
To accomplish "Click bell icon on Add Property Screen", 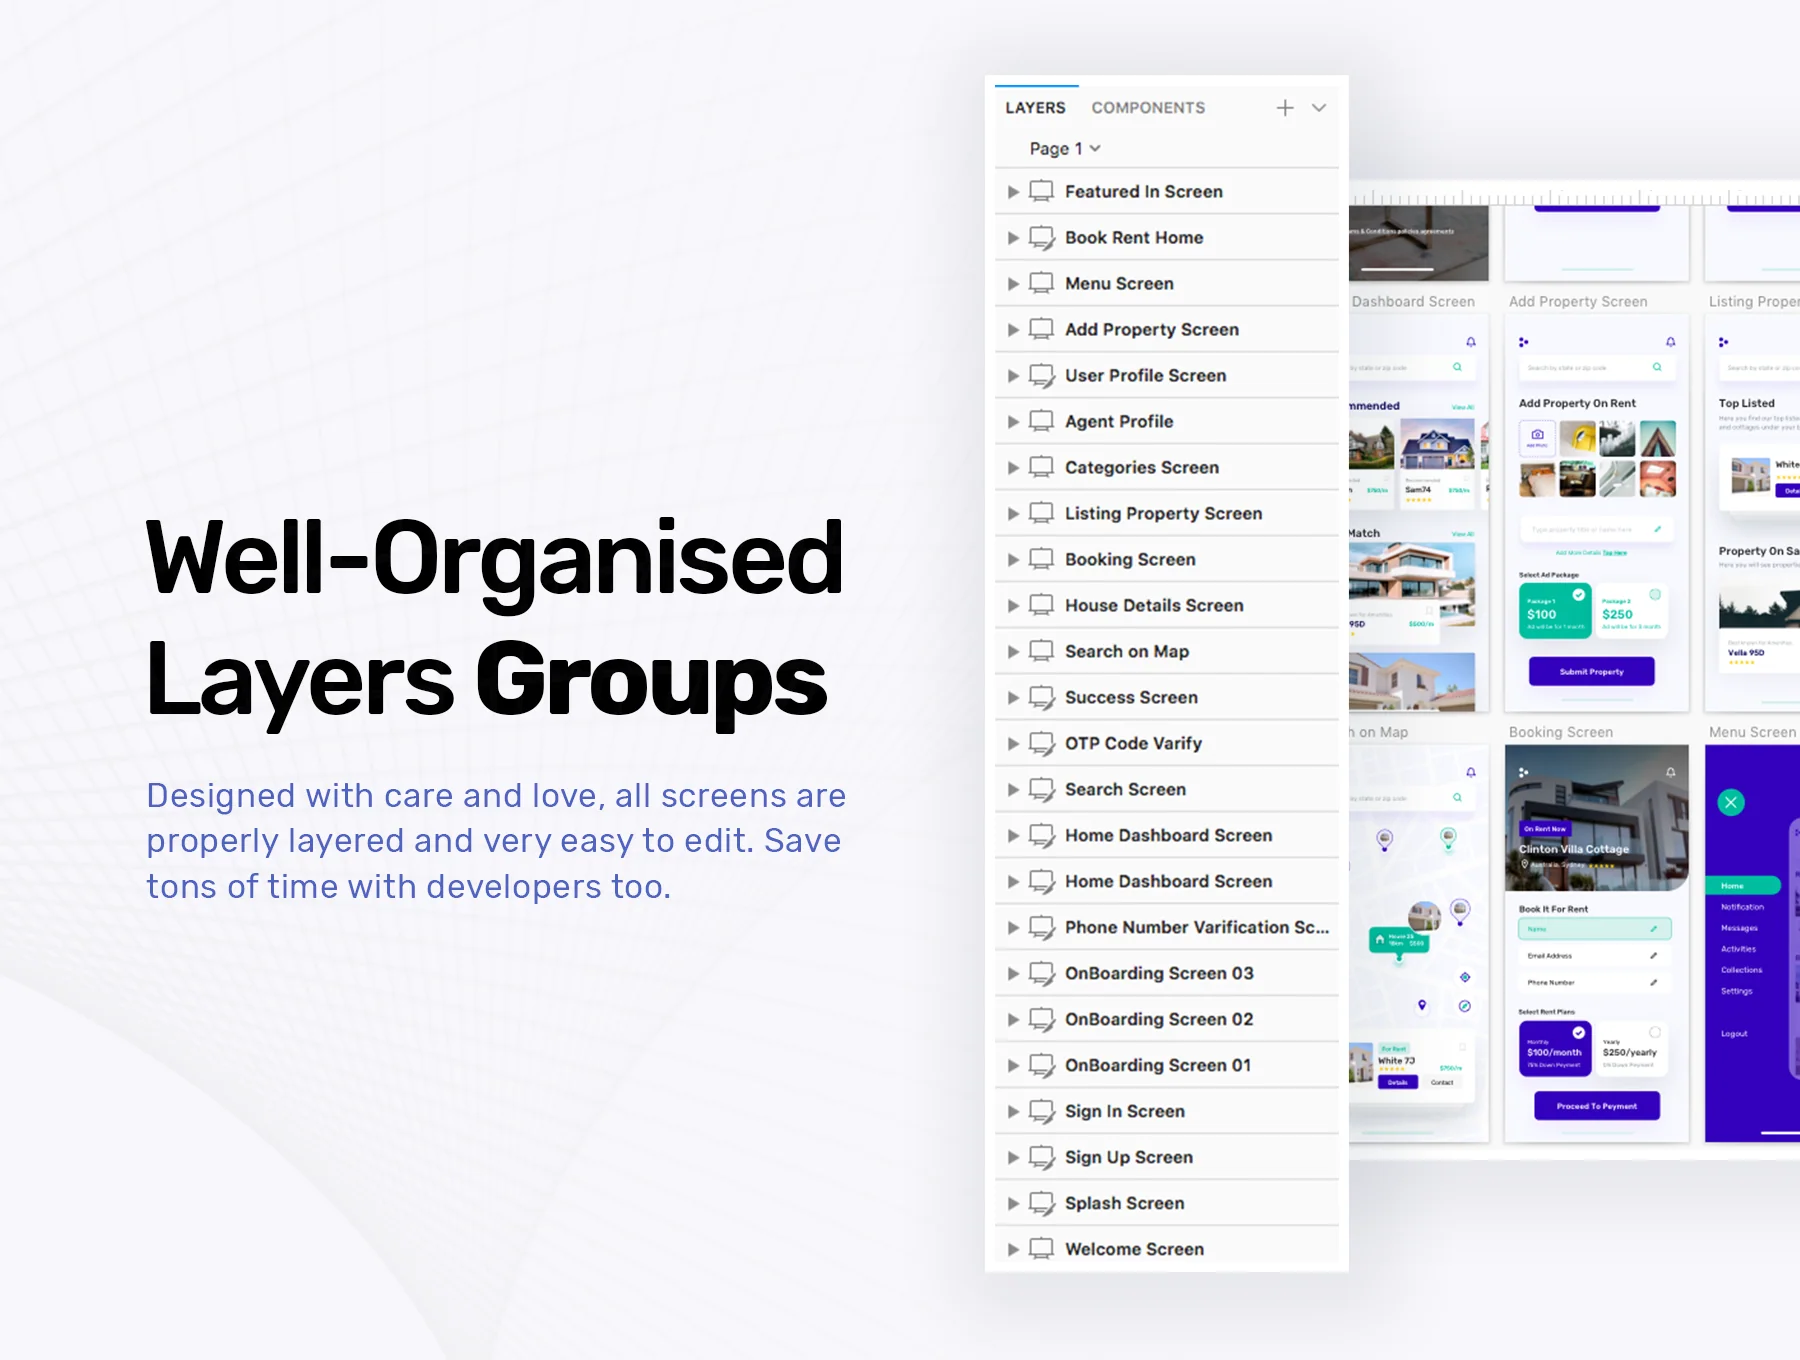I will [1670, 342].
